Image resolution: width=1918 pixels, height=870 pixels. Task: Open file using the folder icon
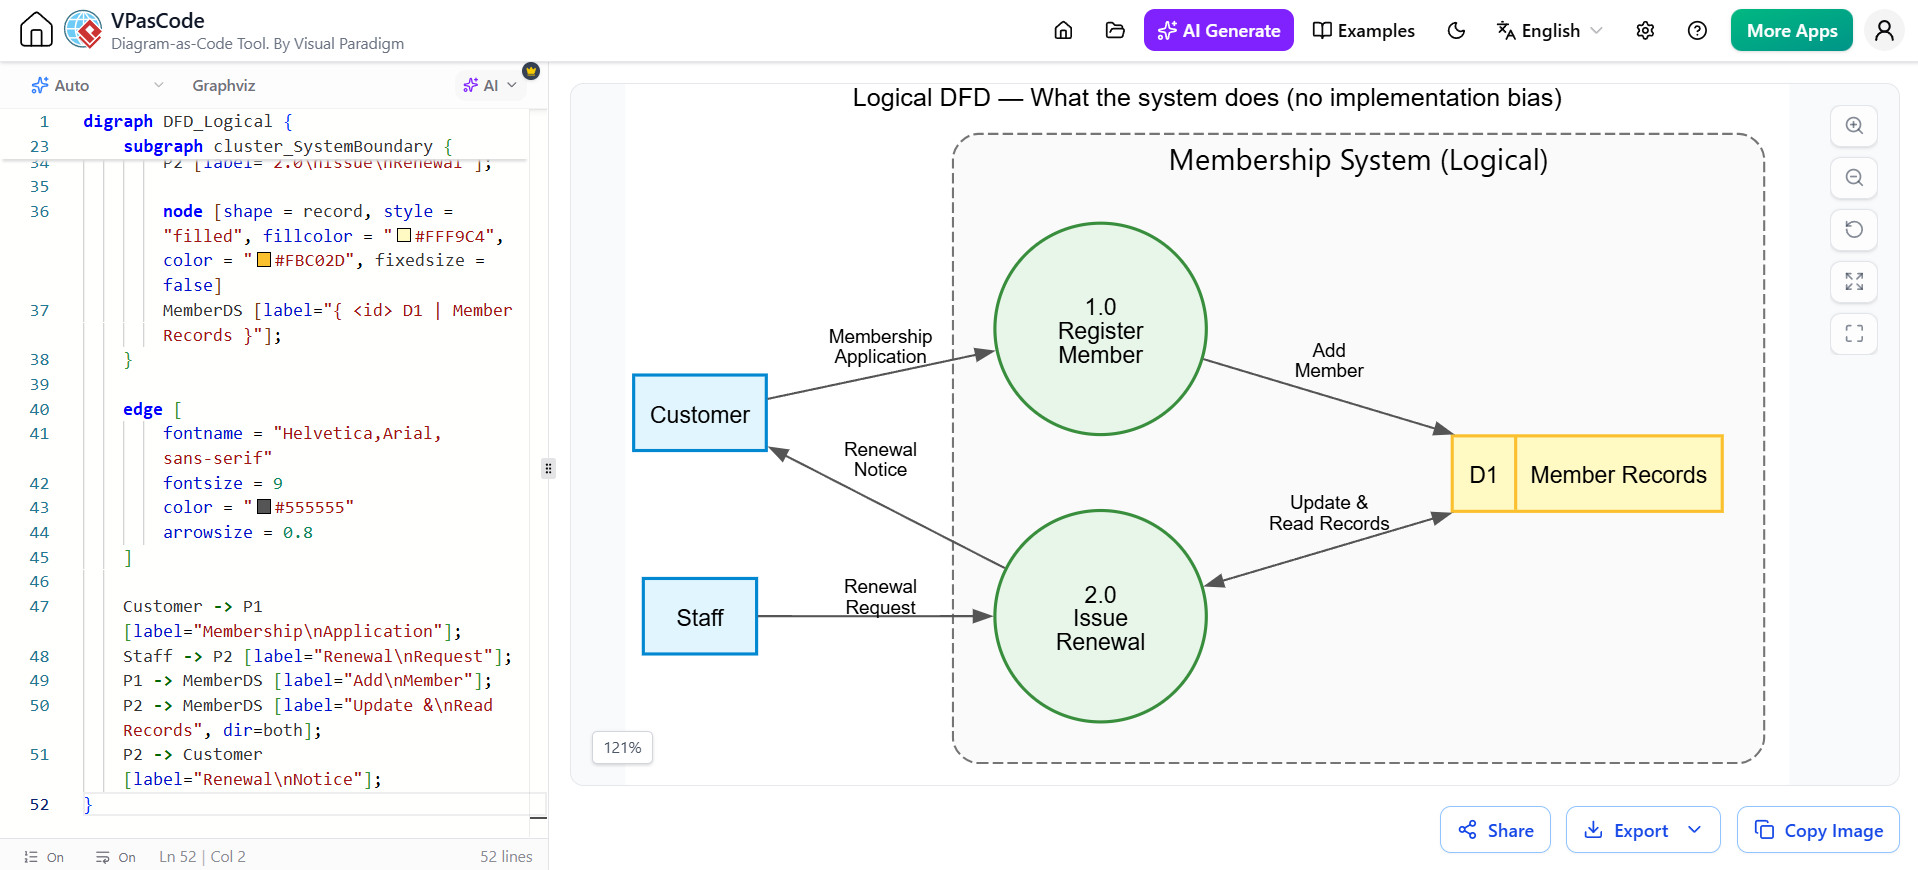[x=1115, y=30]
